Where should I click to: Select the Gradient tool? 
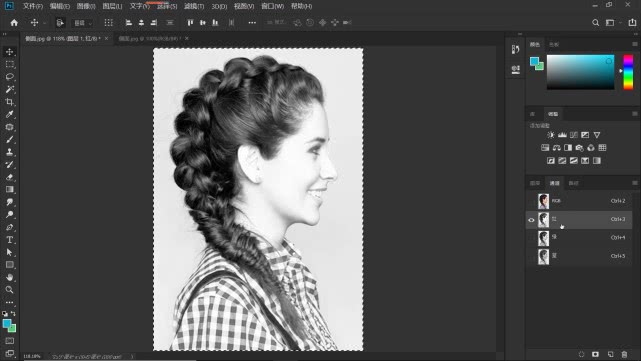pyautogui.click(x=9, y=189)
